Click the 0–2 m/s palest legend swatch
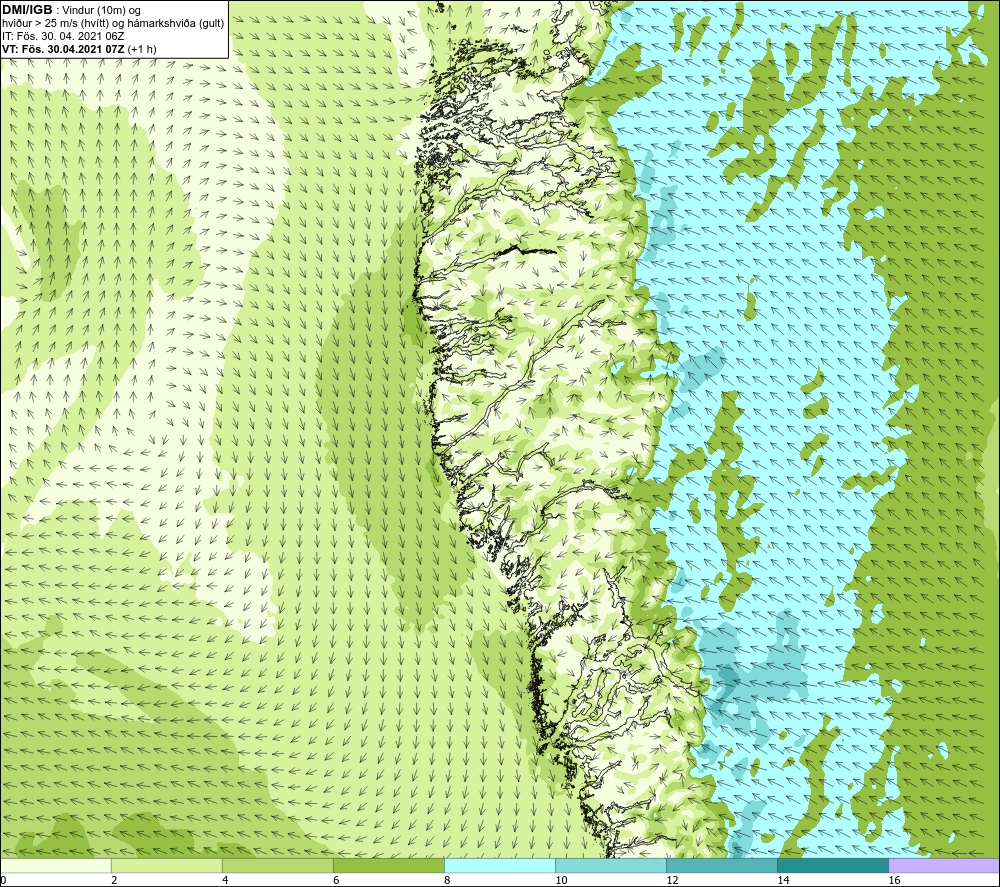Image resolution: width=1000 pixels, height=887 pixels. 55,865
